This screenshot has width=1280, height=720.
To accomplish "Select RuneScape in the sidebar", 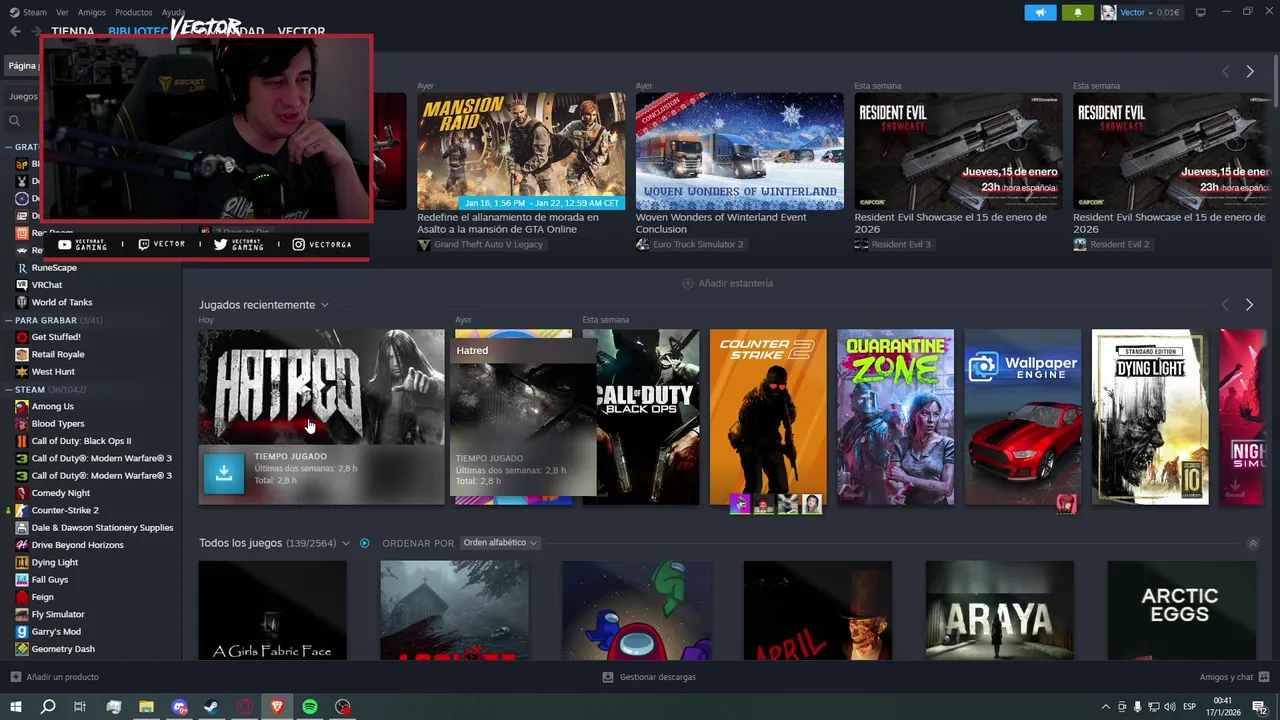I will pos(54,268).
